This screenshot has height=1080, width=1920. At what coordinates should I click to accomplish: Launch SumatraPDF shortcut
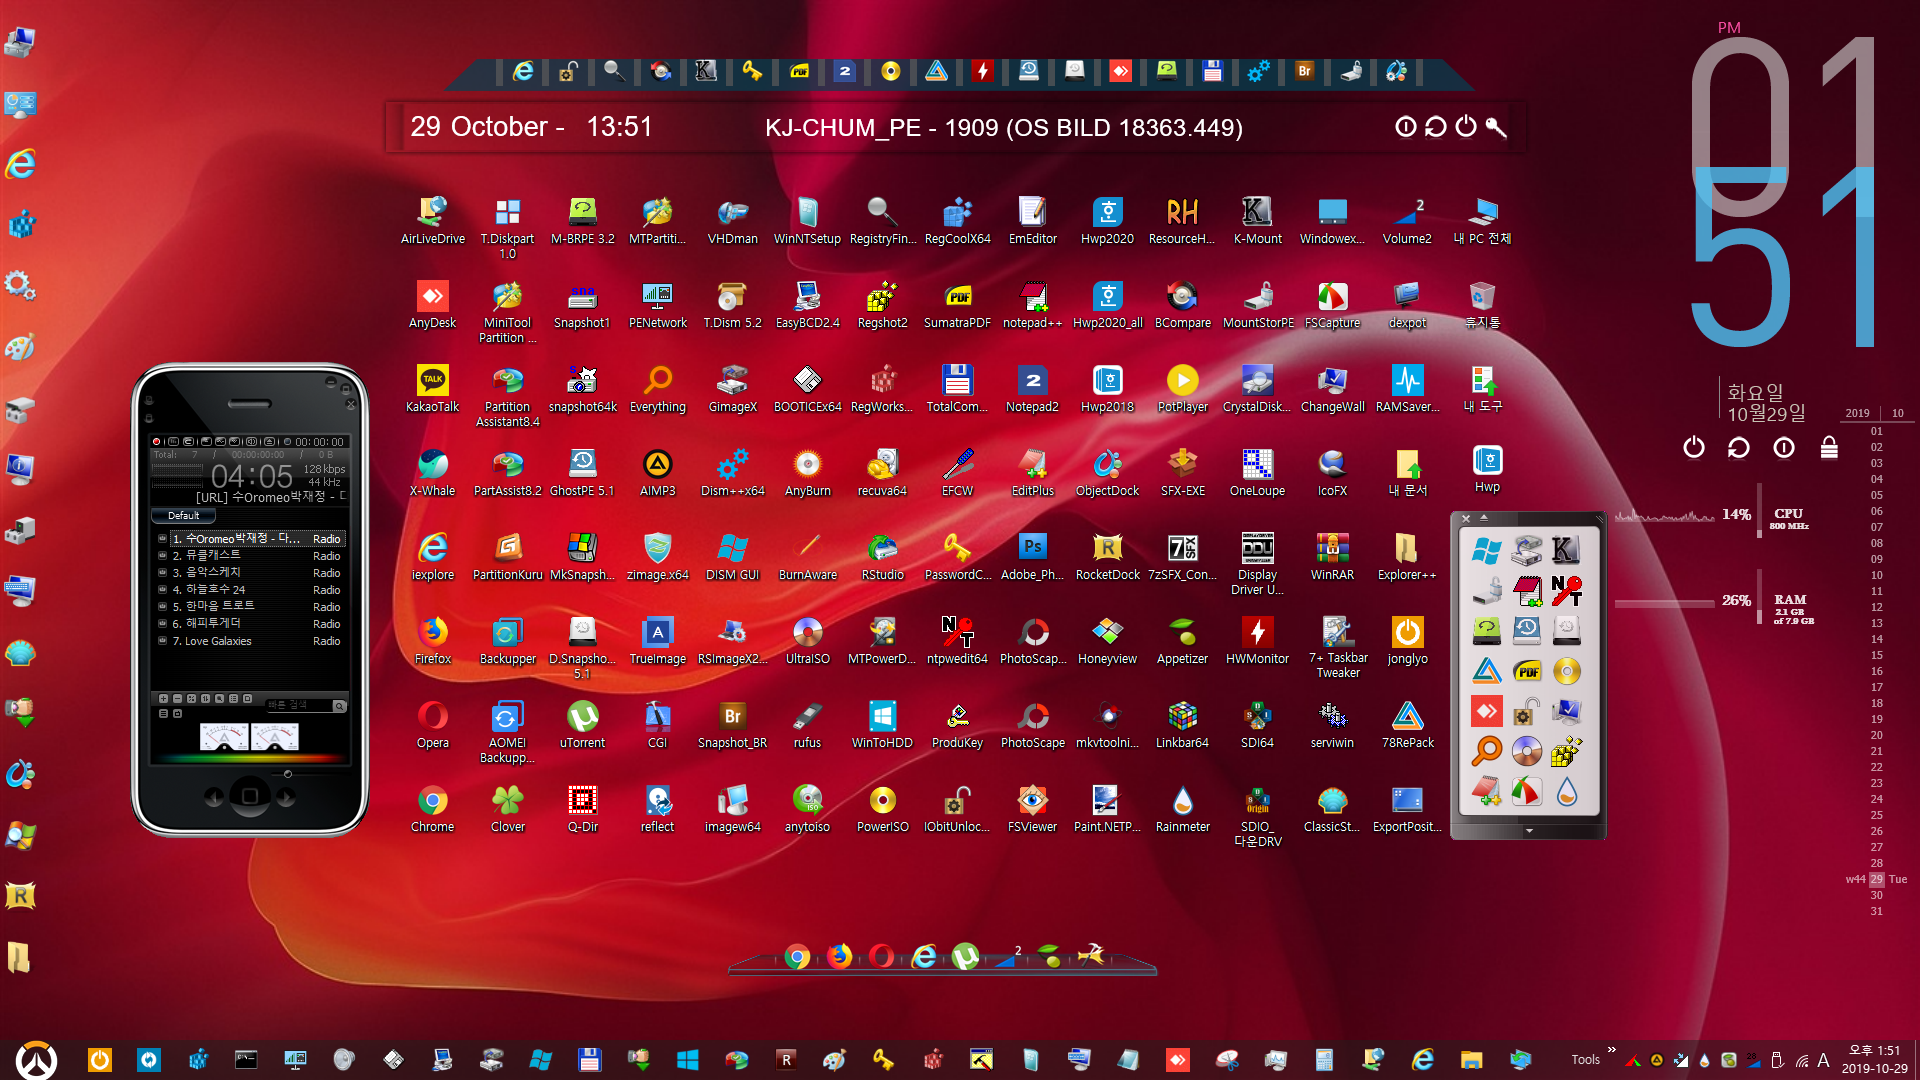pyautogui.click(x=957, y=304)
